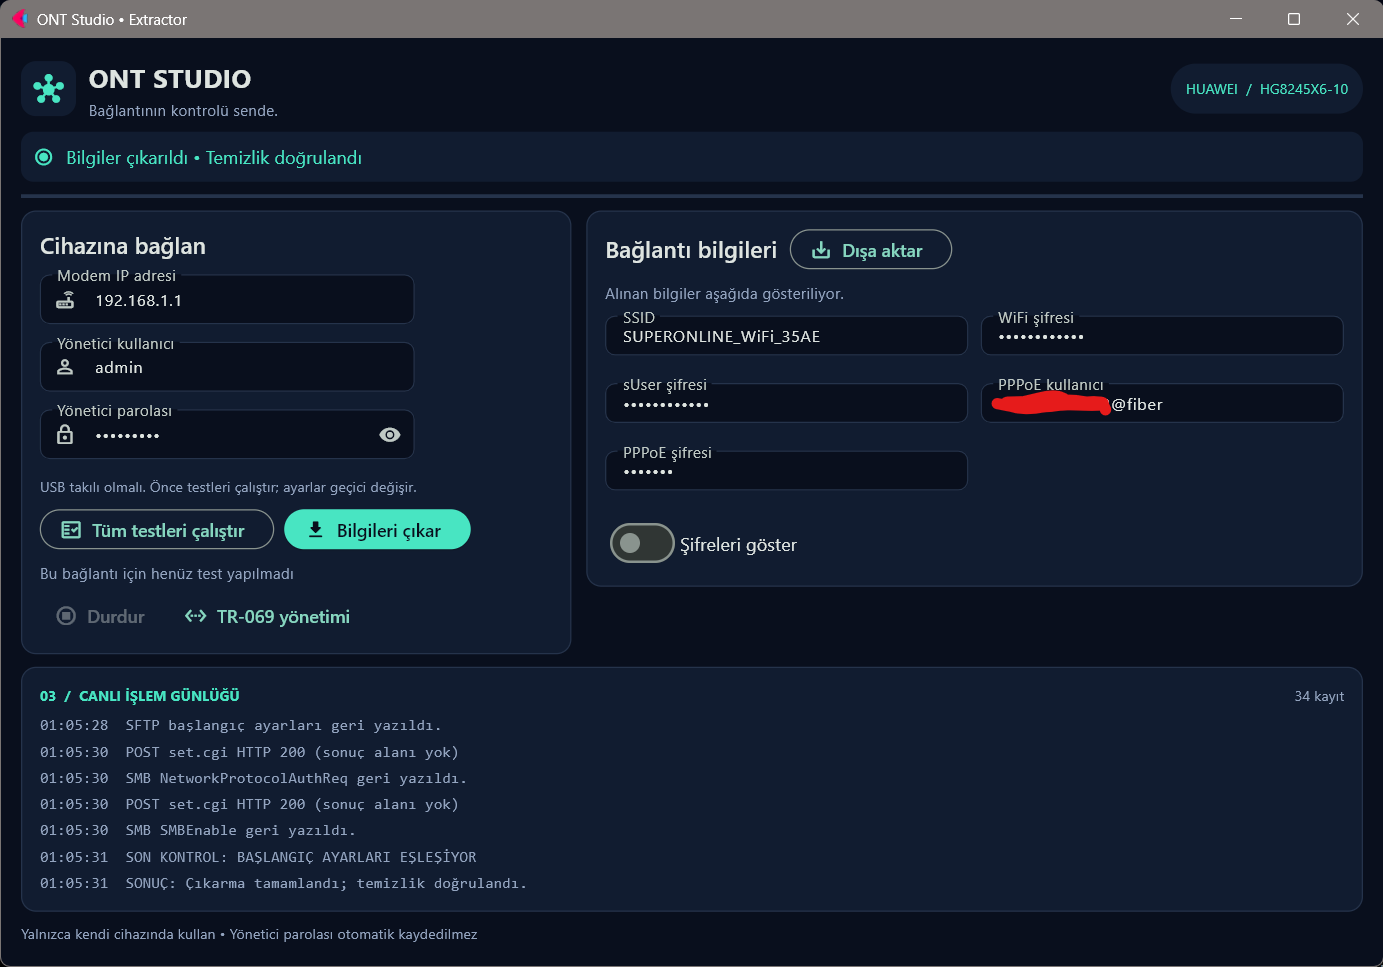Viewport: 1383px width, 967px height.
Task: Click the 'Bağlantı bilgileri' heading
Action: coord(691,250)
